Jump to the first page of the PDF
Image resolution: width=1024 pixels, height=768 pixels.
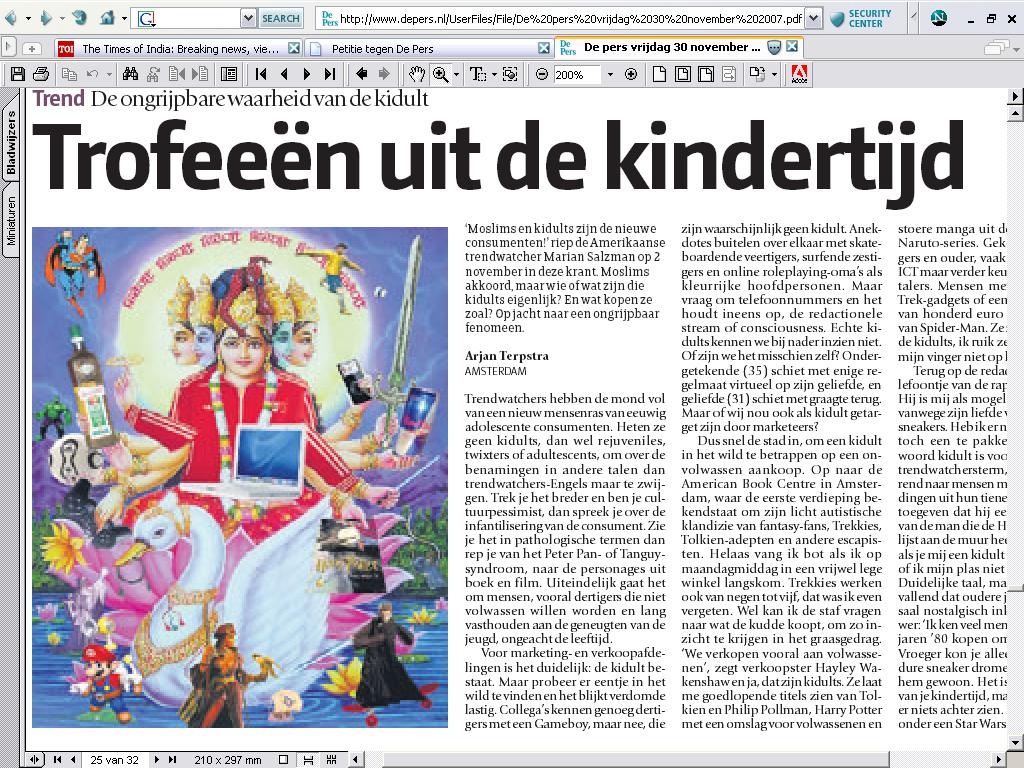pyautogui.click(x=261, y=74)
